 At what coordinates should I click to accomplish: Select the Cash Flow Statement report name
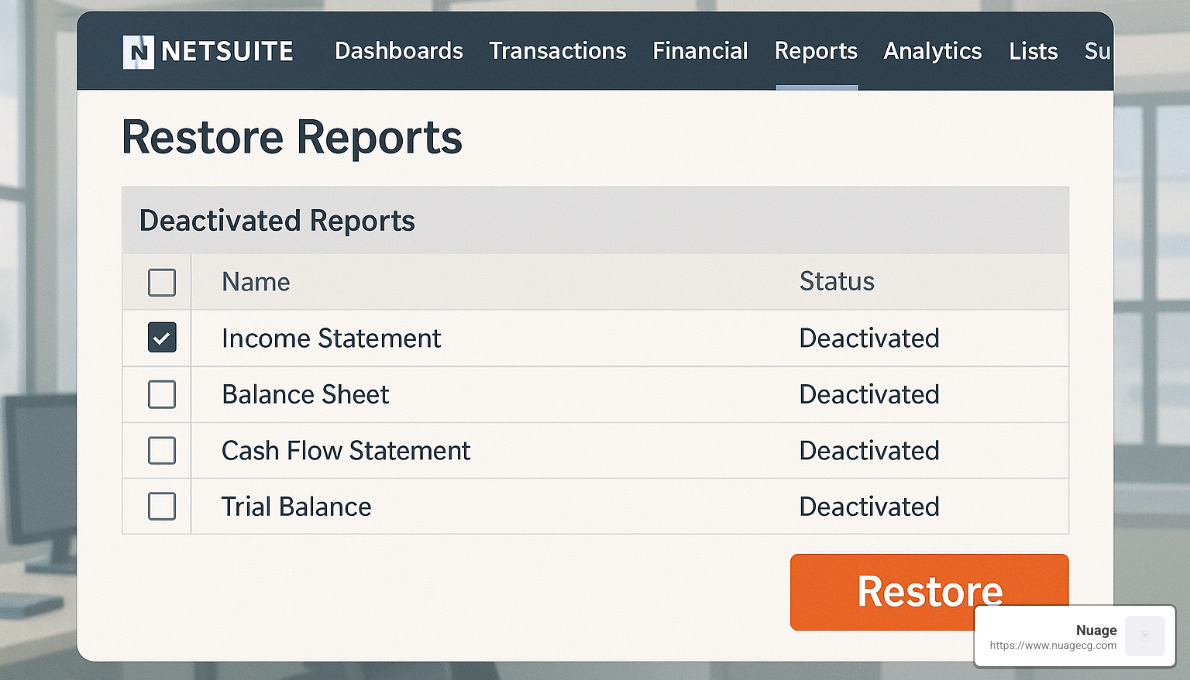[345, 451]
